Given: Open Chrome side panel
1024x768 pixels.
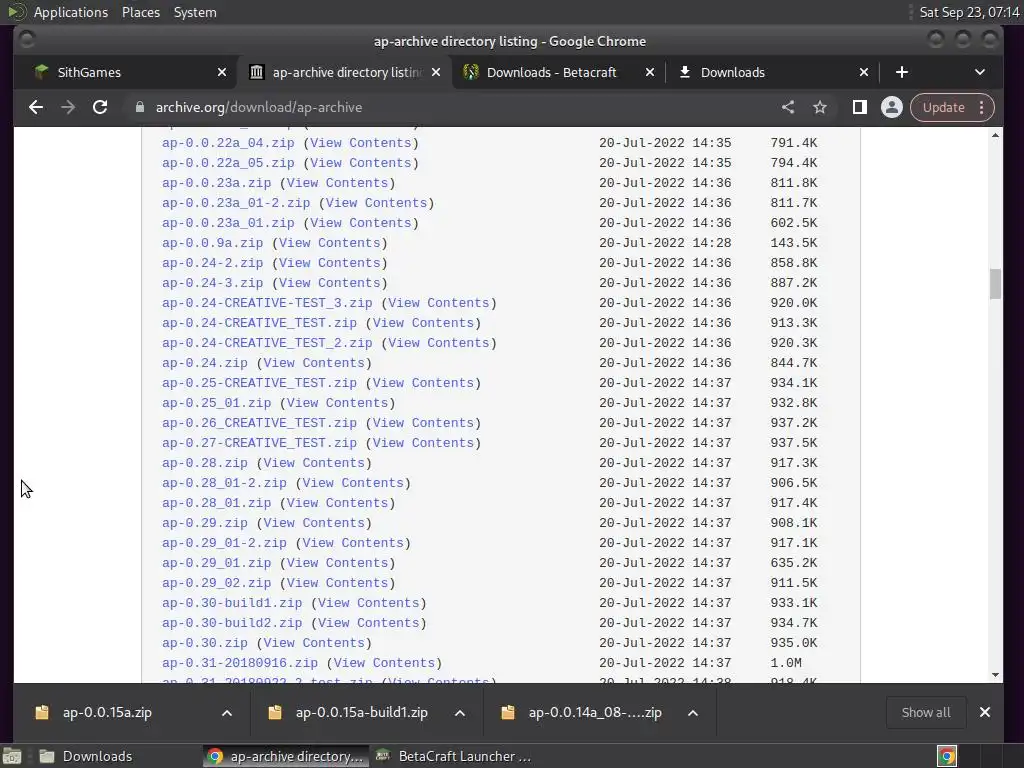Looking at the screenshot, I should [x=859, y=107].
